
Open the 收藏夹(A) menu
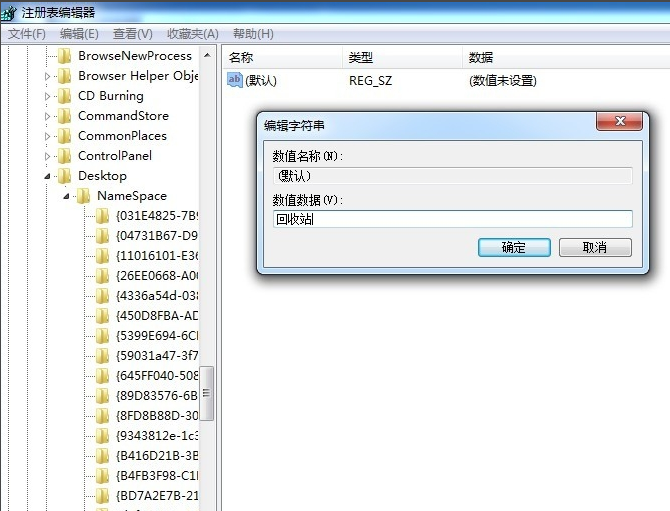click(193, 34)
